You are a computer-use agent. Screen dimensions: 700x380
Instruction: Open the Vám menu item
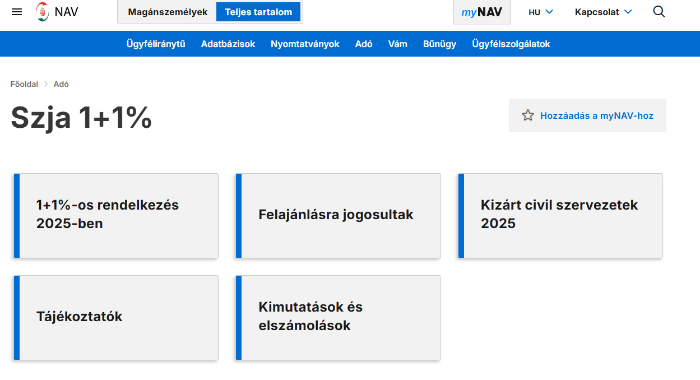click(397, 44)
